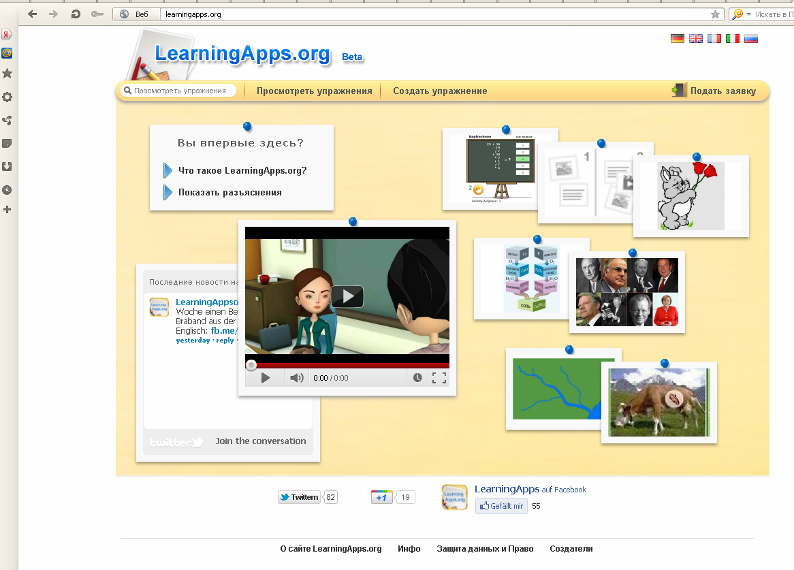The height and width of the screenshot is (570, 794).
Task: Click the gear icon in the browser sidebar
Action: tap(7, 97)
